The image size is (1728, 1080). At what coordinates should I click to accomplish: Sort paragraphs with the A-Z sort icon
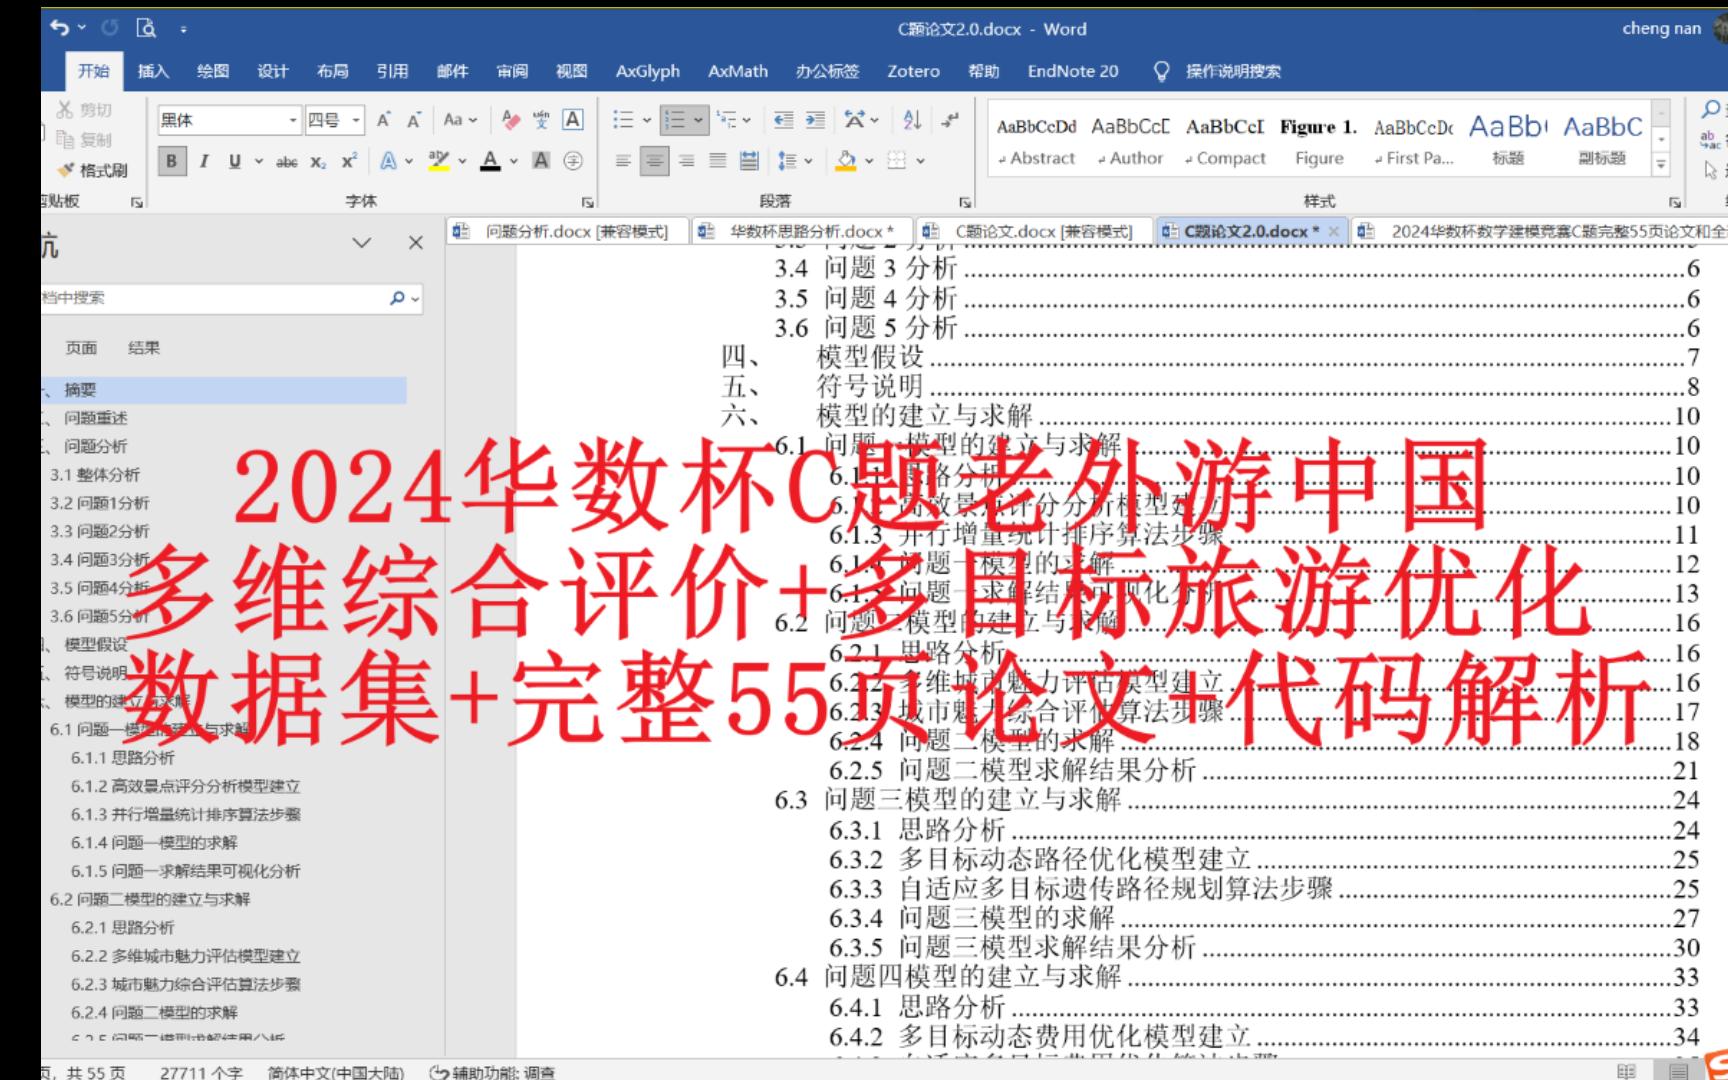coord(911,120)
